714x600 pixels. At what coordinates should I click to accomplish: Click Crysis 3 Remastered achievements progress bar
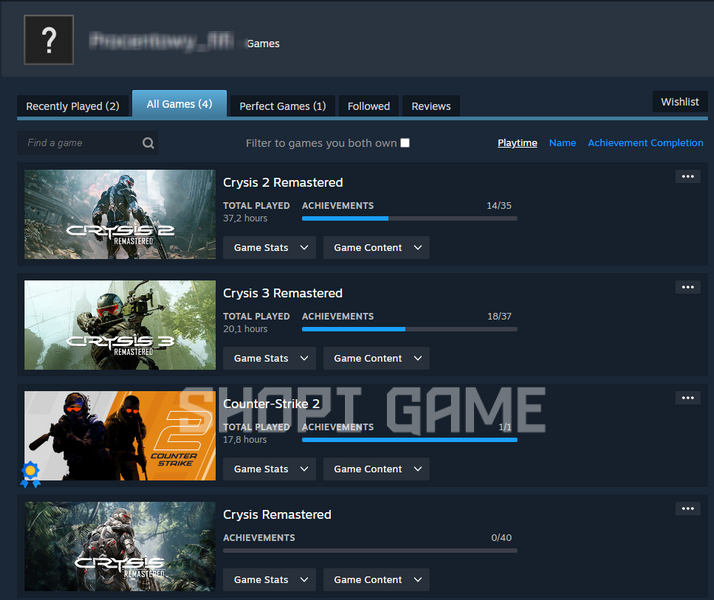[409, 329]
